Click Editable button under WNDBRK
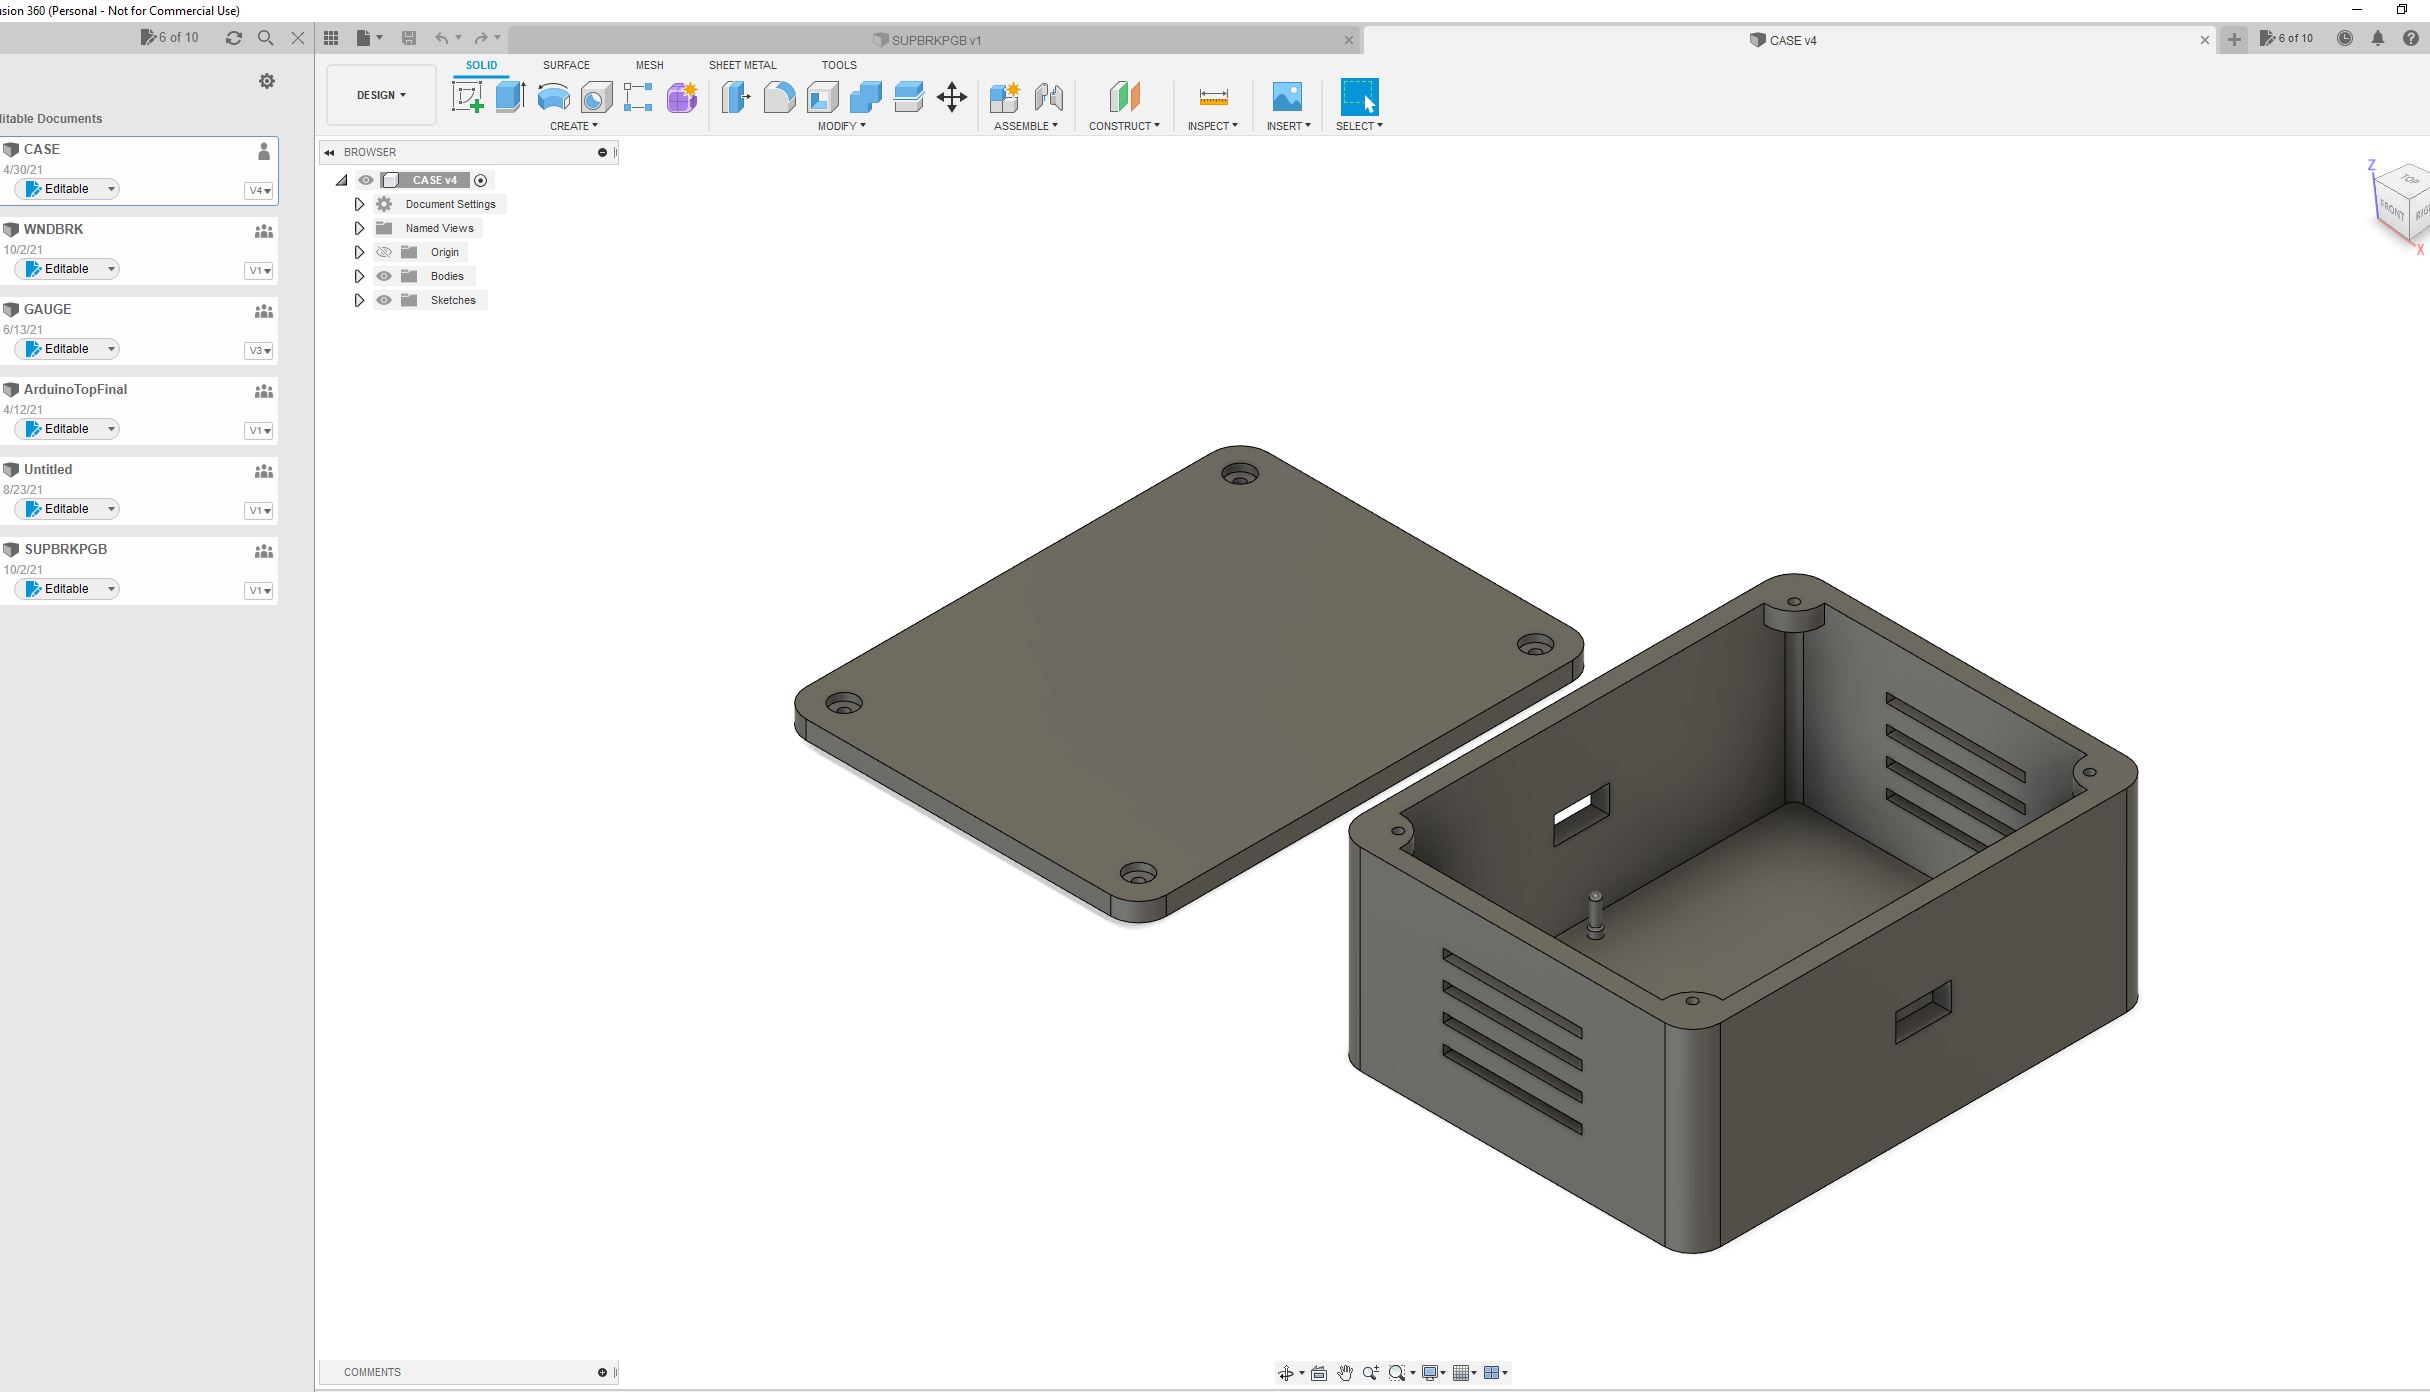The image size is (2430, 1392). 67,269
